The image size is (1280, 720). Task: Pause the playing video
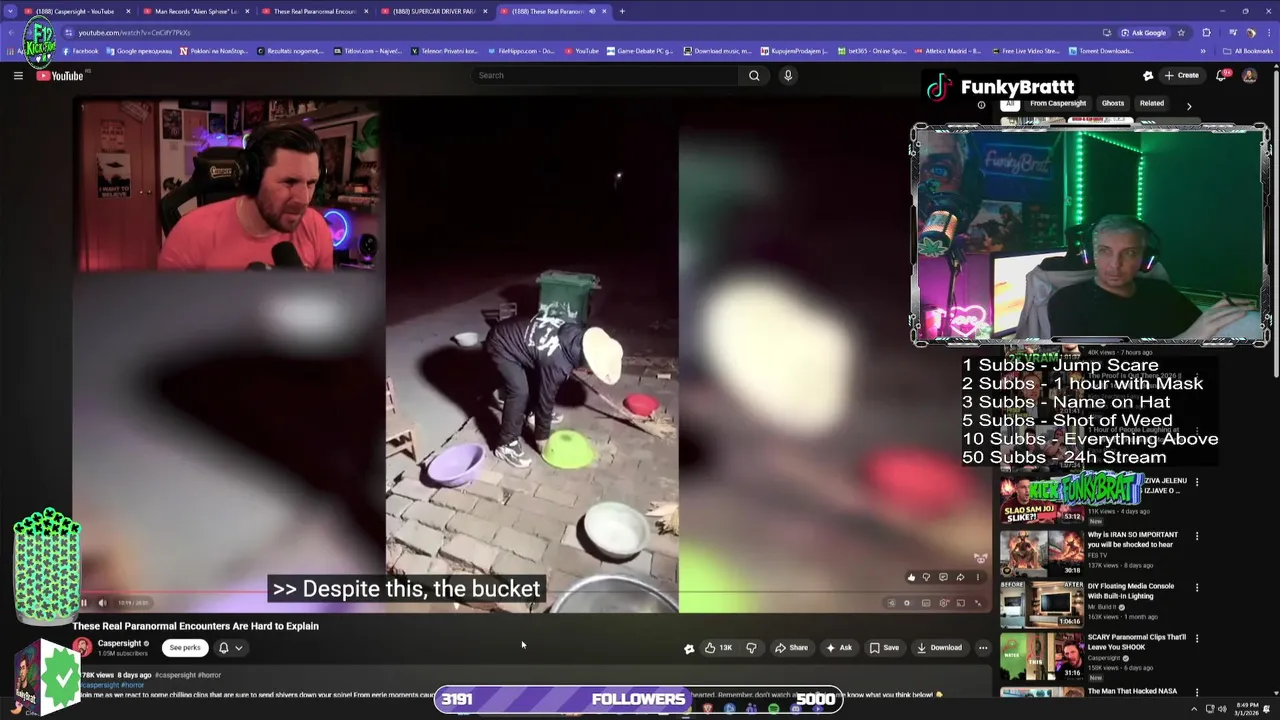[x=83, y=603]
